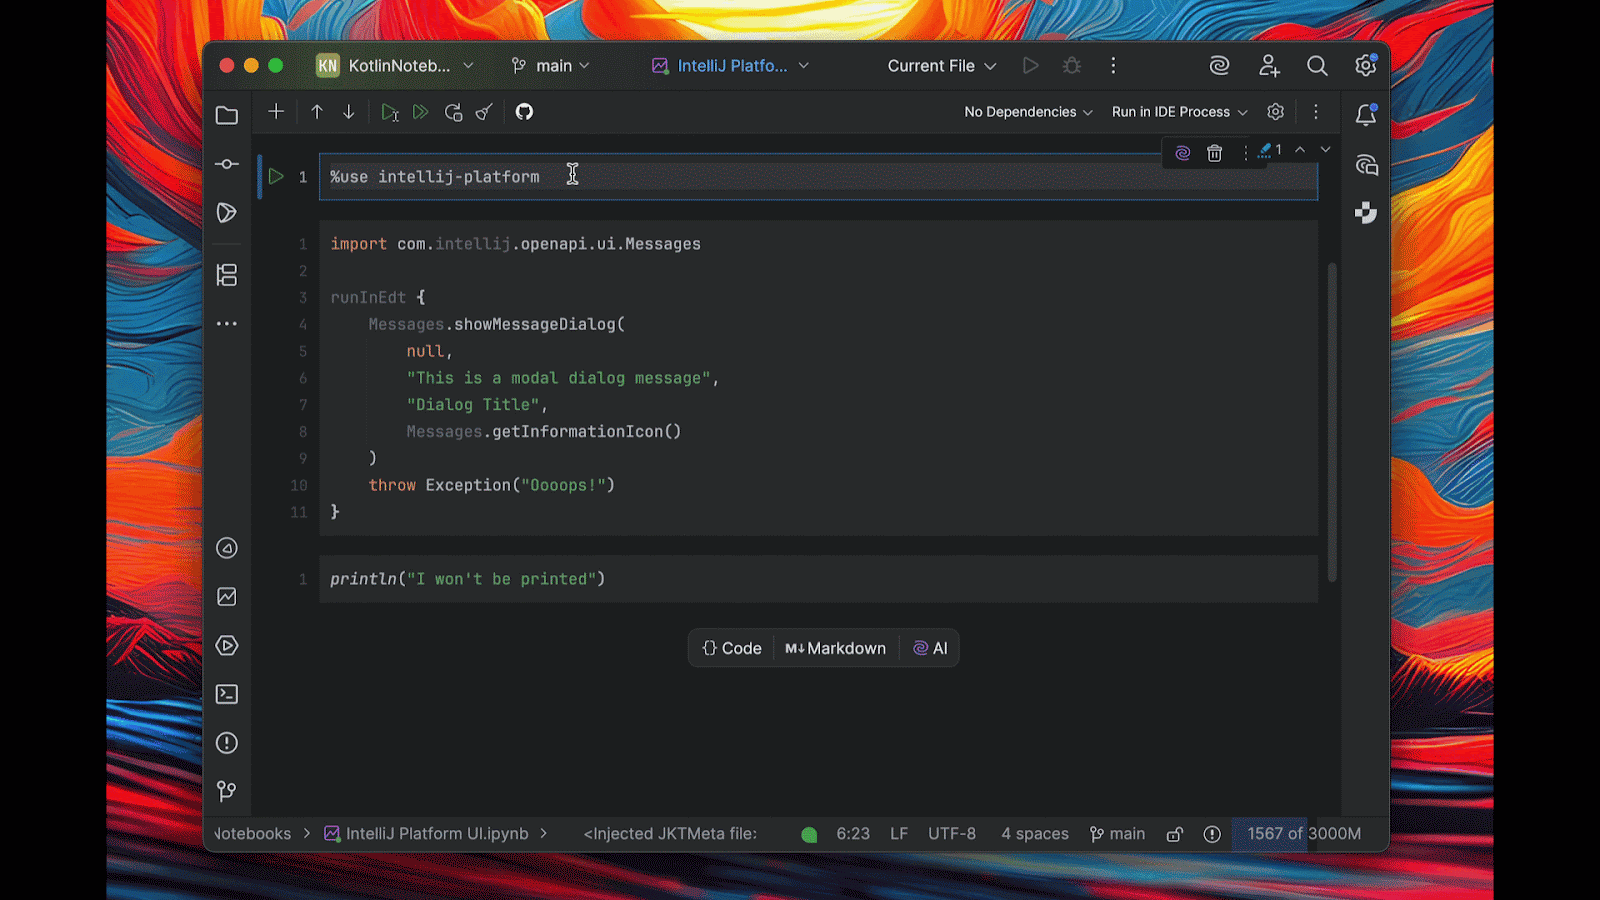Open the Terminal tool window
The image size is (1600, 900).
pyautogui.click(x=227, y=694)
